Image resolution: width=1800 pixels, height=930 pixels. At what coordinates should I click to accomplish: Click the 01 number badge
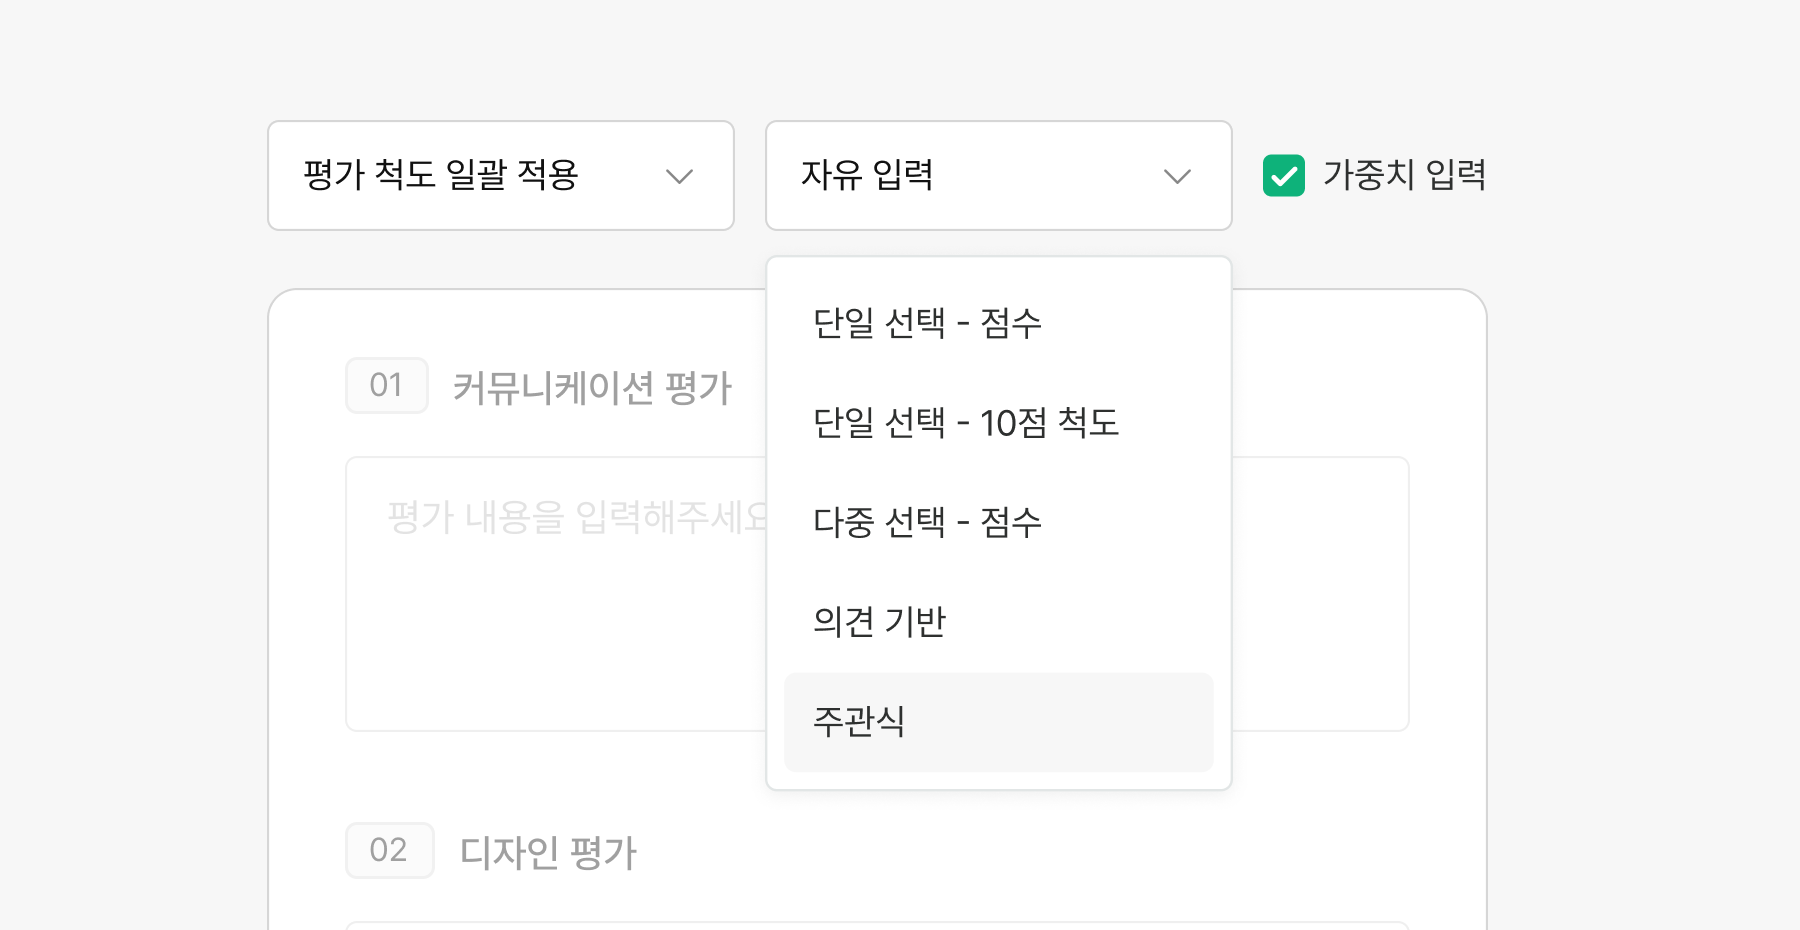point(386,385)
